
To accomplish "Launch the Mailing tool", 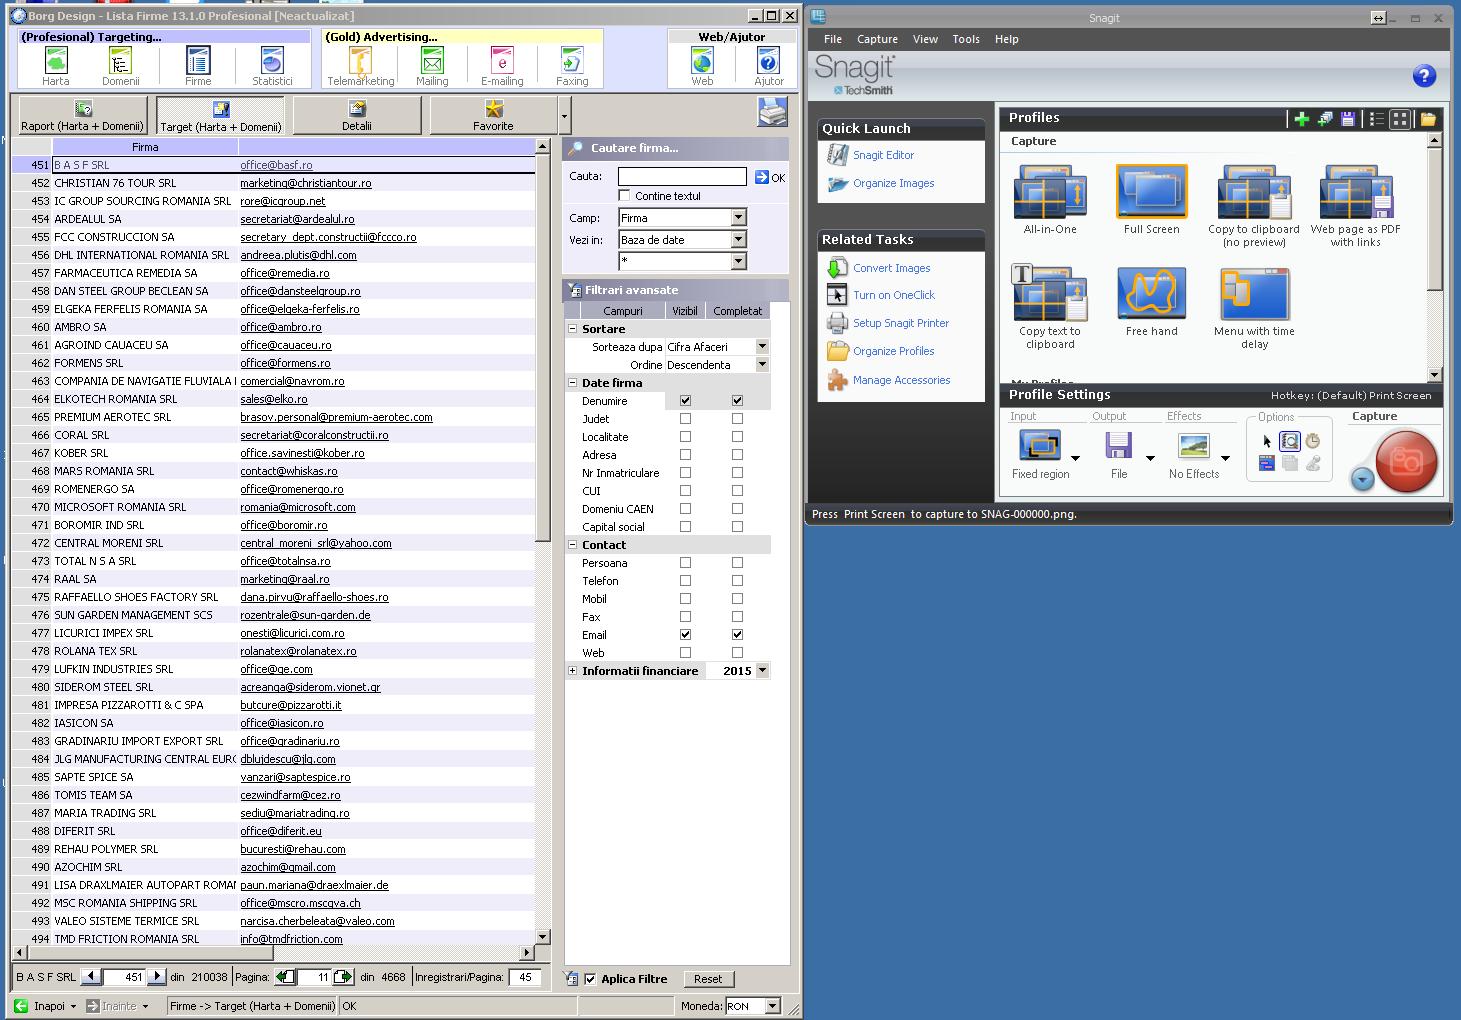I will [x=432, y=66].
